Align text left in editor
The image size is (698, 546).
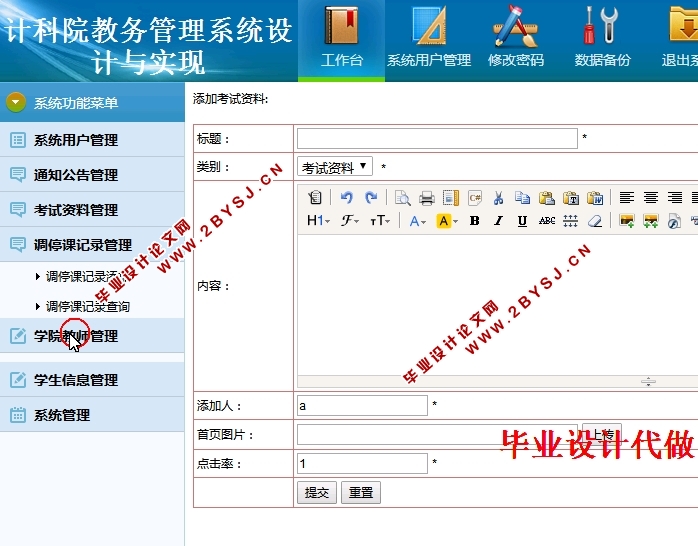(626, 197)
